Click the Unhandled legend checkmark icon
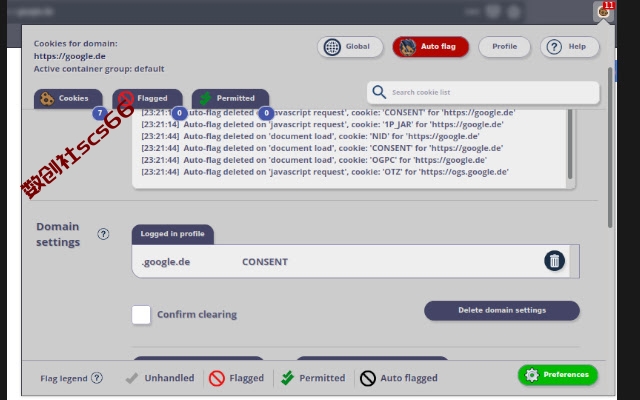This screenshot has width=640, height=400. (x=131, y=378)
